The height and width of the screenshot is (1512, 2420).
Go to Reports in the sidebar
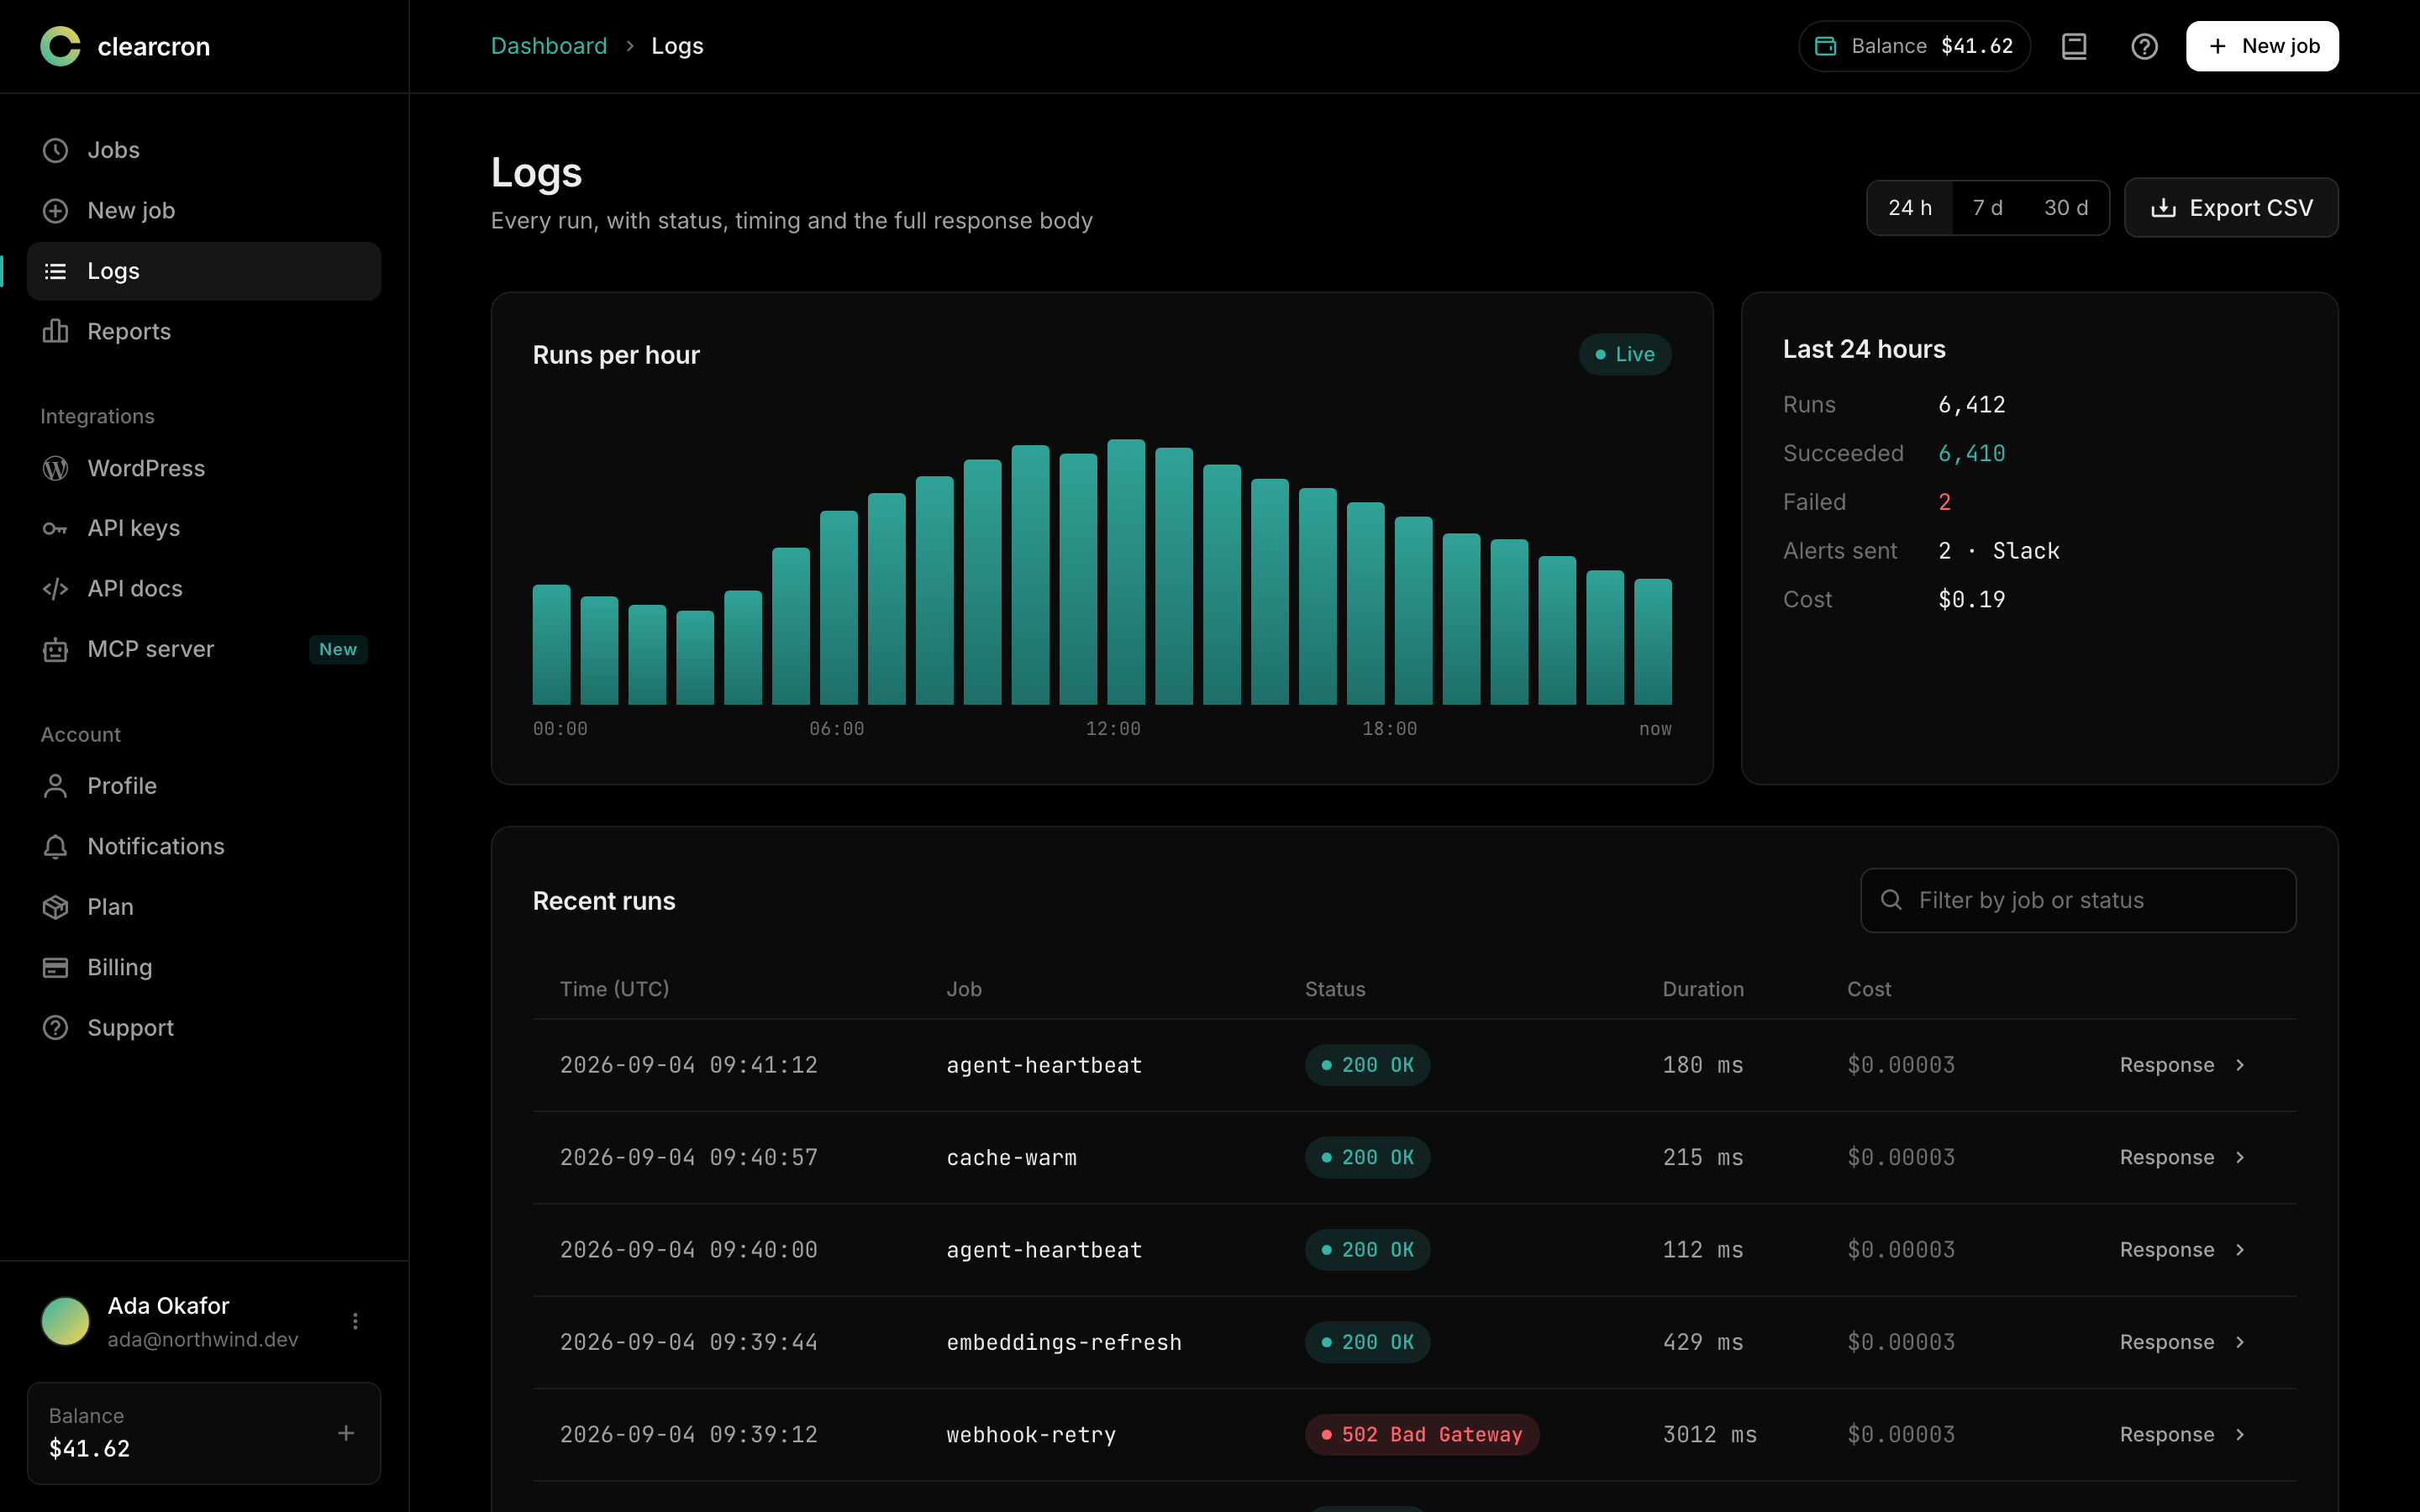pyautogui.click(x=204, y=331)
